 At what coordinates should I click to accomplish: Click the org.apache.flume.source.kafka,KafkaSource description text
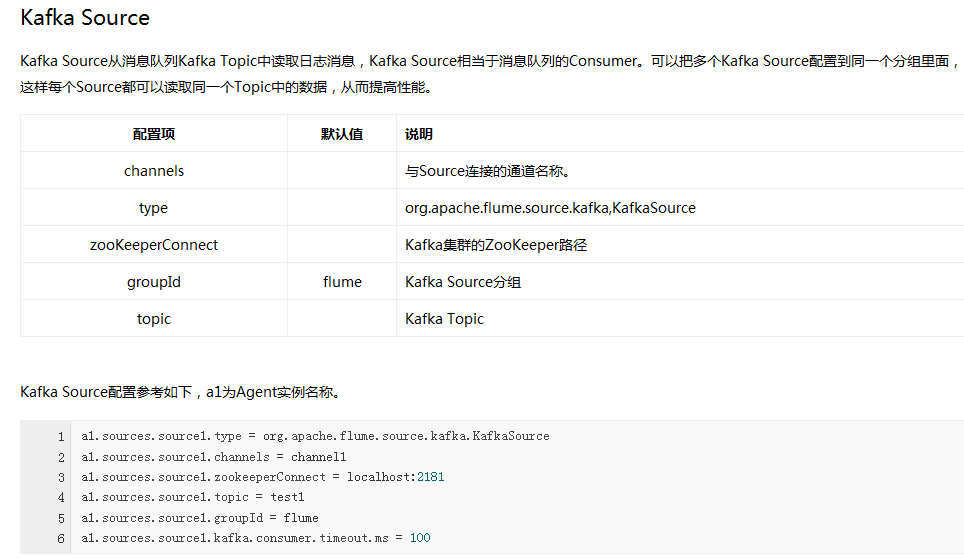(550, 208)
